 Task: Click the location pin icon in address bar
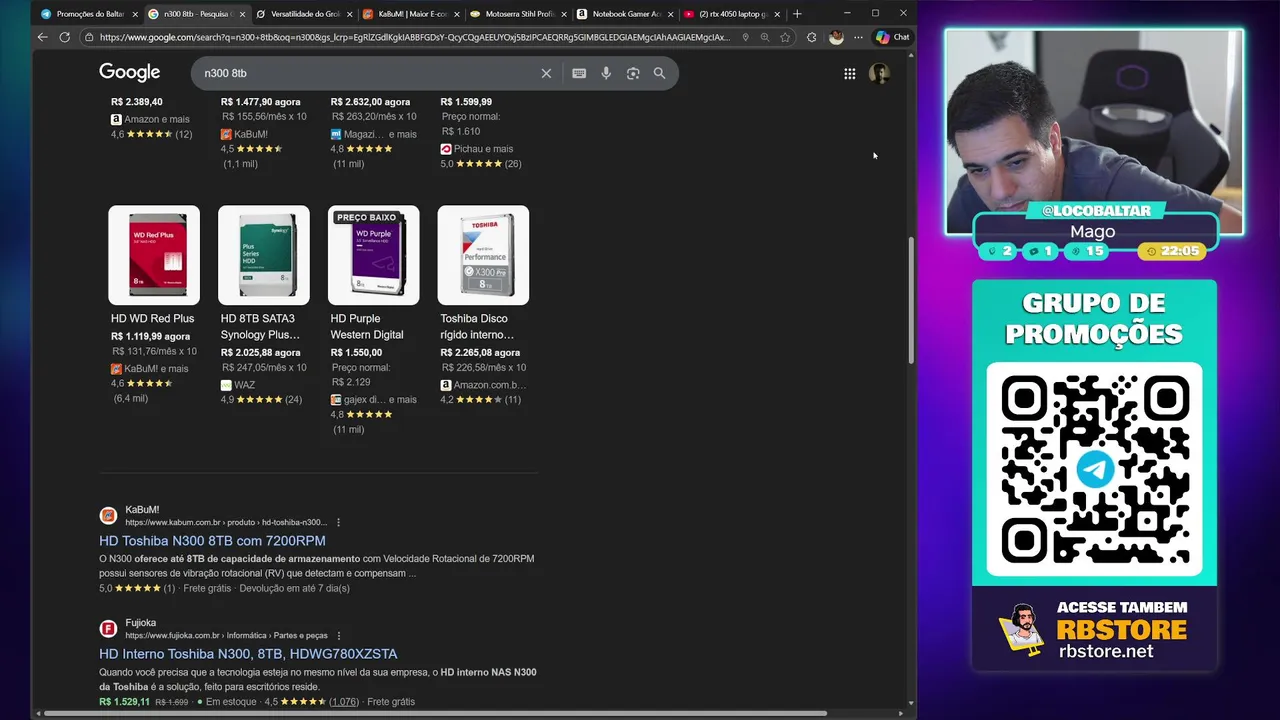(x=745, y=37)
